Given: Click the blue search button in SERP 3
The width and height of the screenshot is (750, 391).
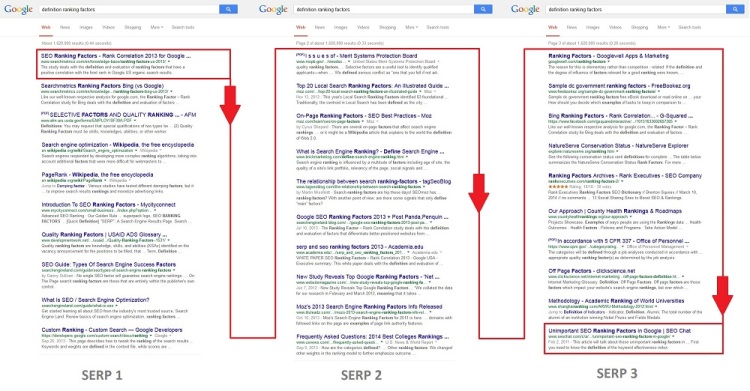Looking at the screenshot, I should click(735, 9).
